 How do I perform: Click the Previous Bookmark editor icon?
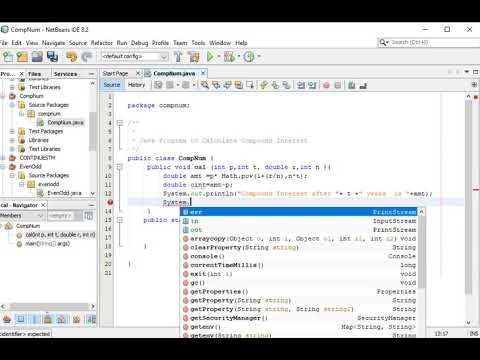click(x=264, y=85)
